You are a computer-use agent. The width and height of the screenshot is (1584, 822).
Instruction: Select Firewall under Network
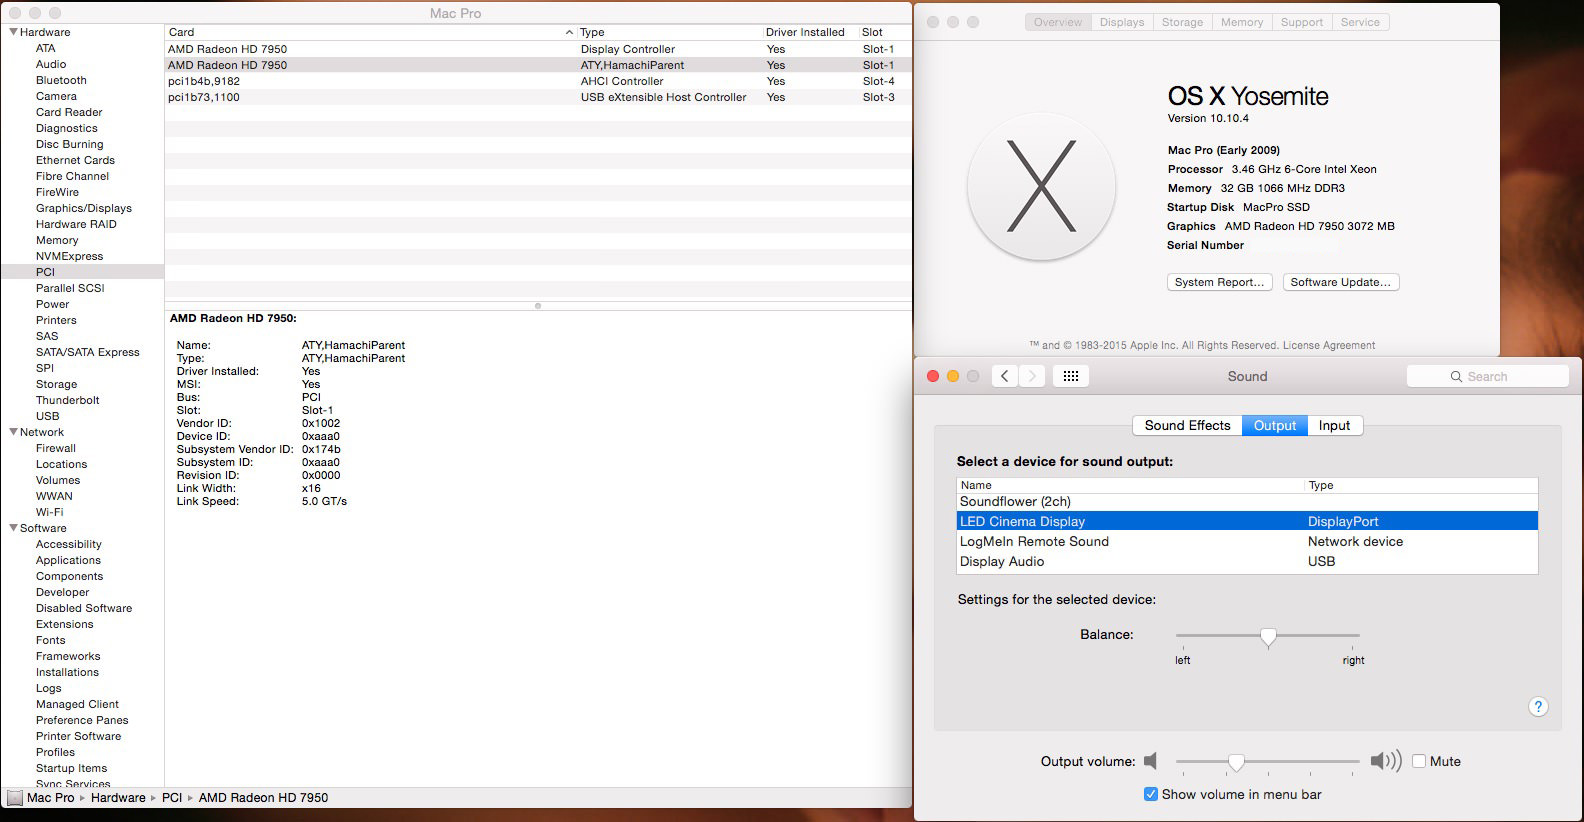coord(56,448)
